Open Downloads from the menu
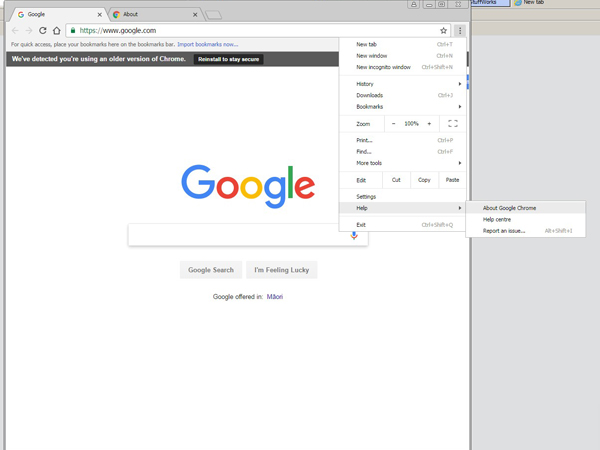The height and width of the screenshot is (450, 600). tap(402, 95)
